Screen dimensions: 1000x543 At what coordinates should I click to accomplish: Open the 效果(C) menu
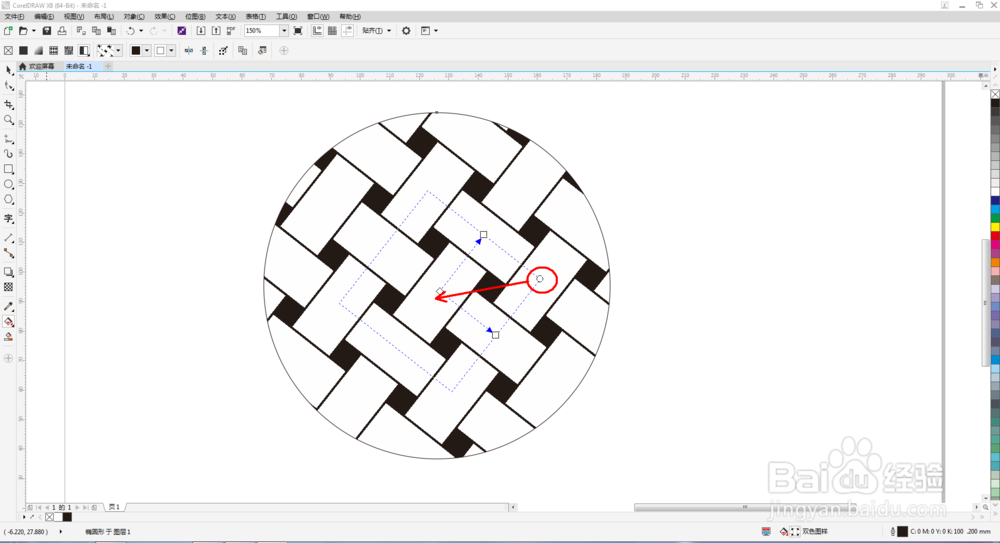(165, 17)
